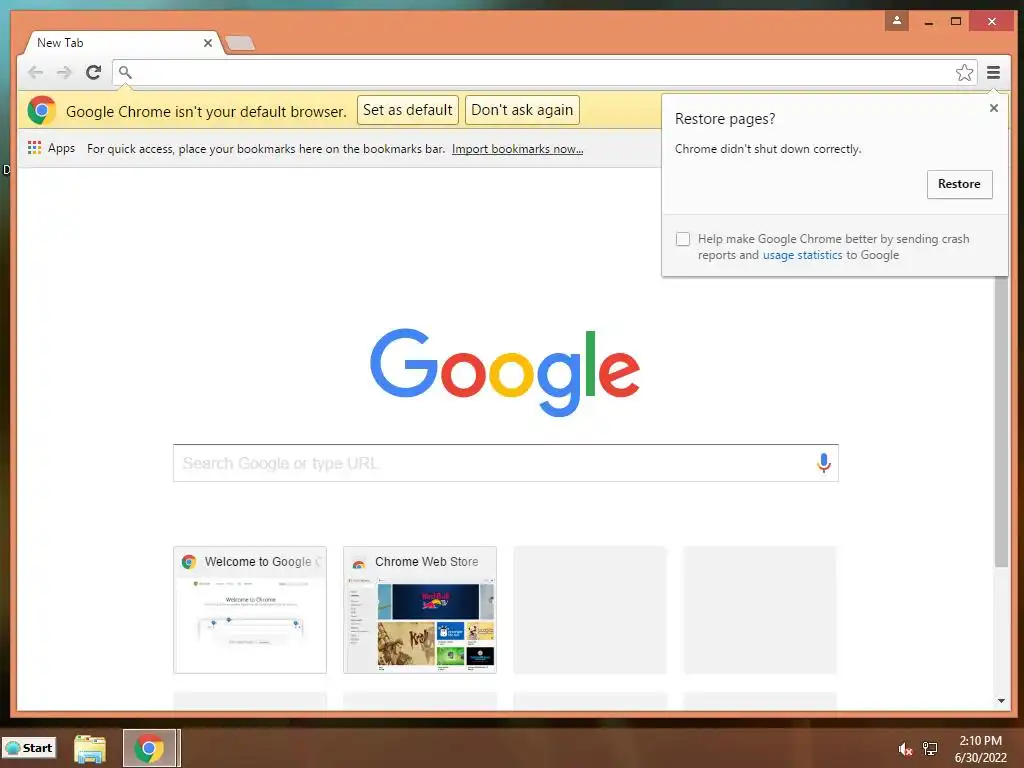Enable sending crash reports checkbox
This screenshot has height=768, width=1024.
pos(682,239)
